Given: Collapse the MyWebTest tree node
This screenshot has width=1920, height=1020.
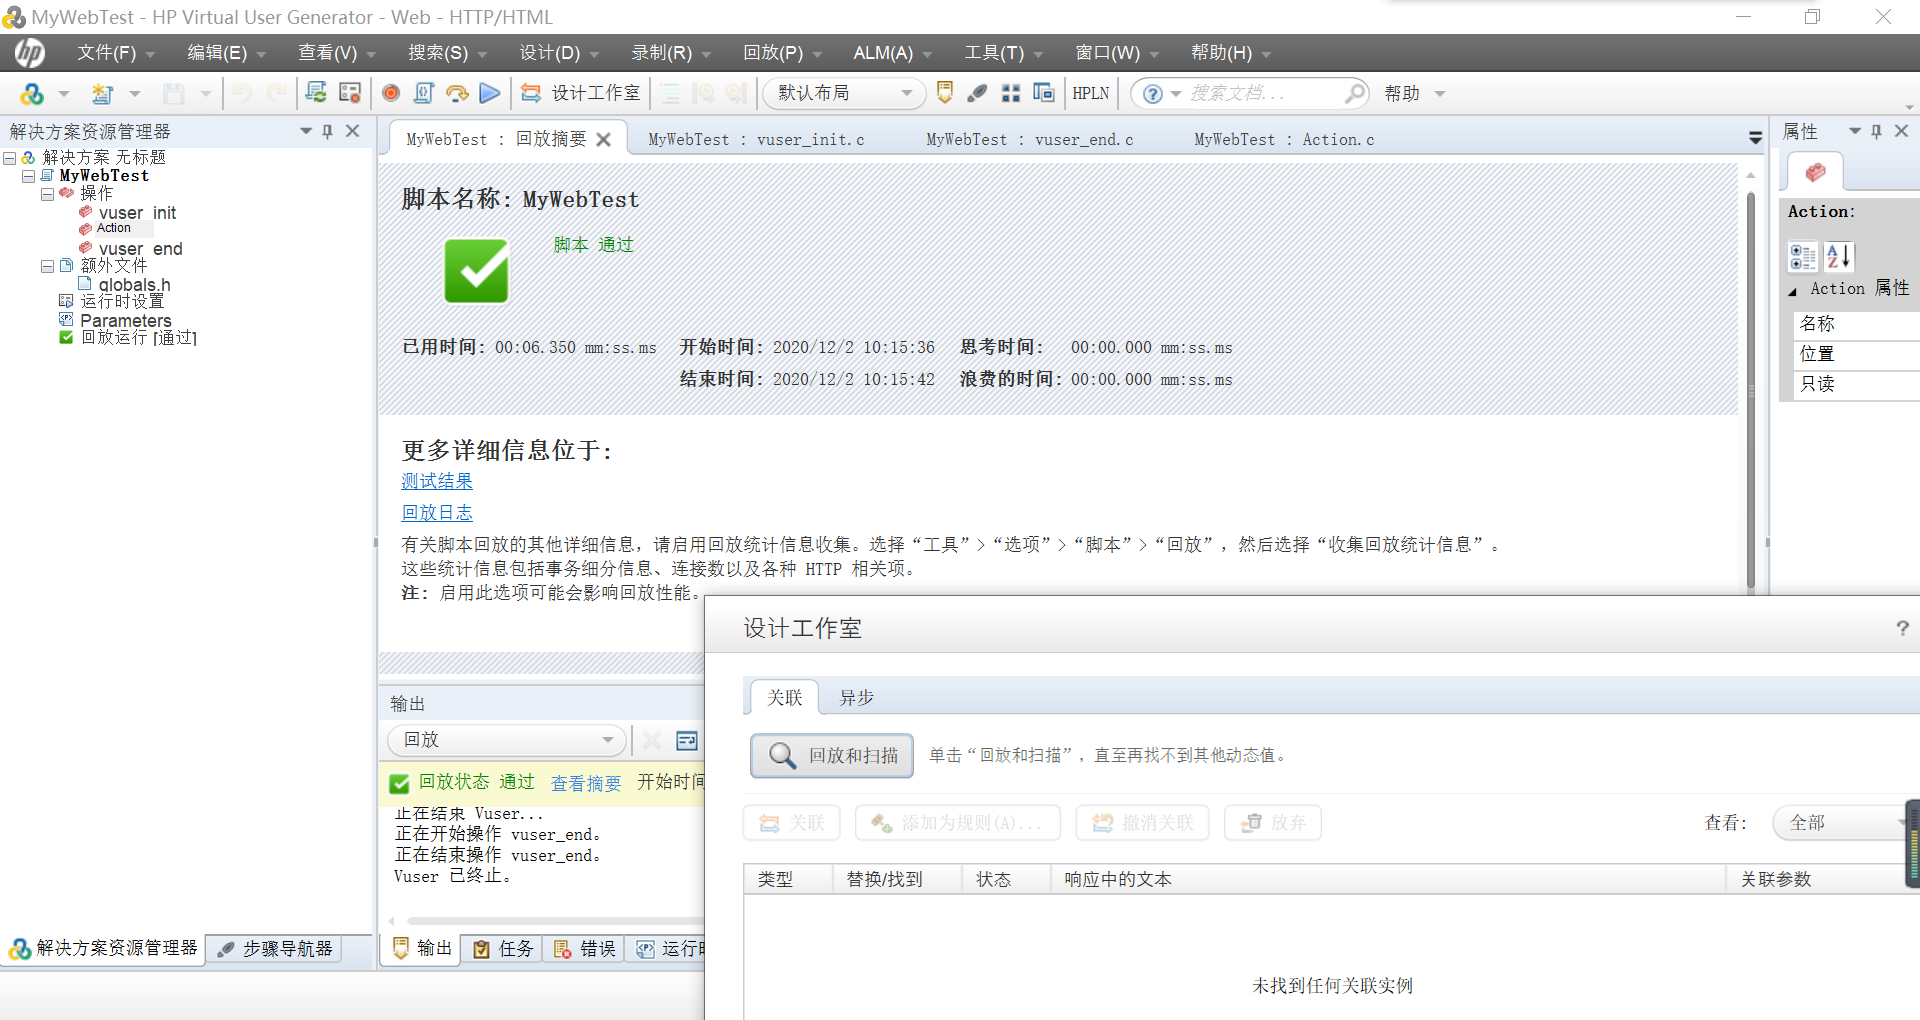Looking at the screenshot, I should [28, 176].
